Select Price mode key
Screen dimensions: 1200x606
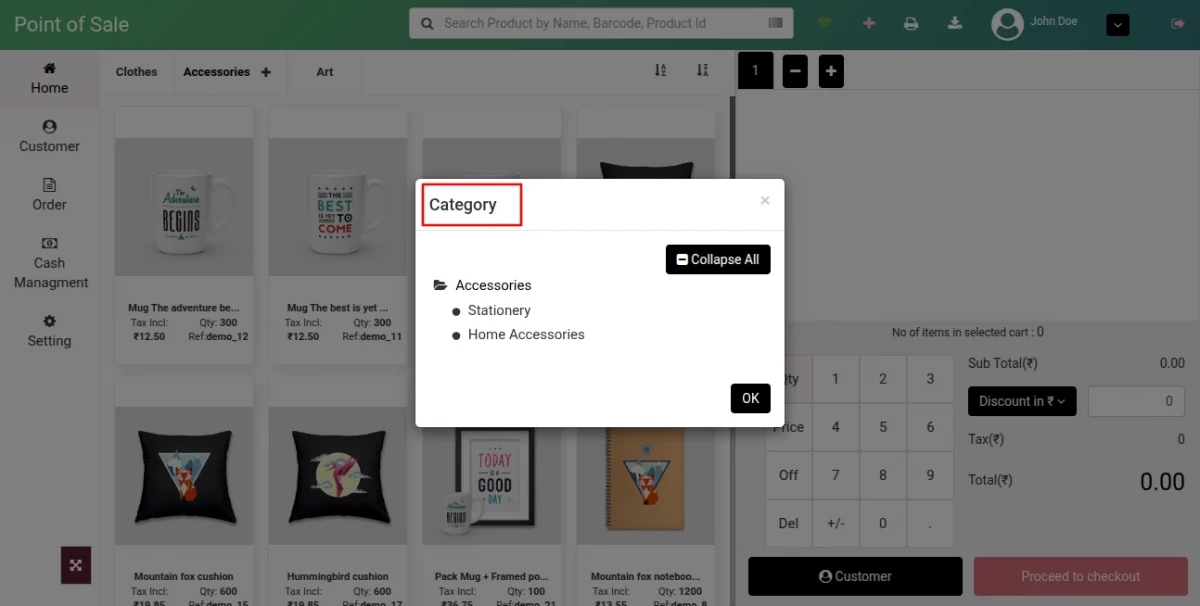click(x=789, y=427)
